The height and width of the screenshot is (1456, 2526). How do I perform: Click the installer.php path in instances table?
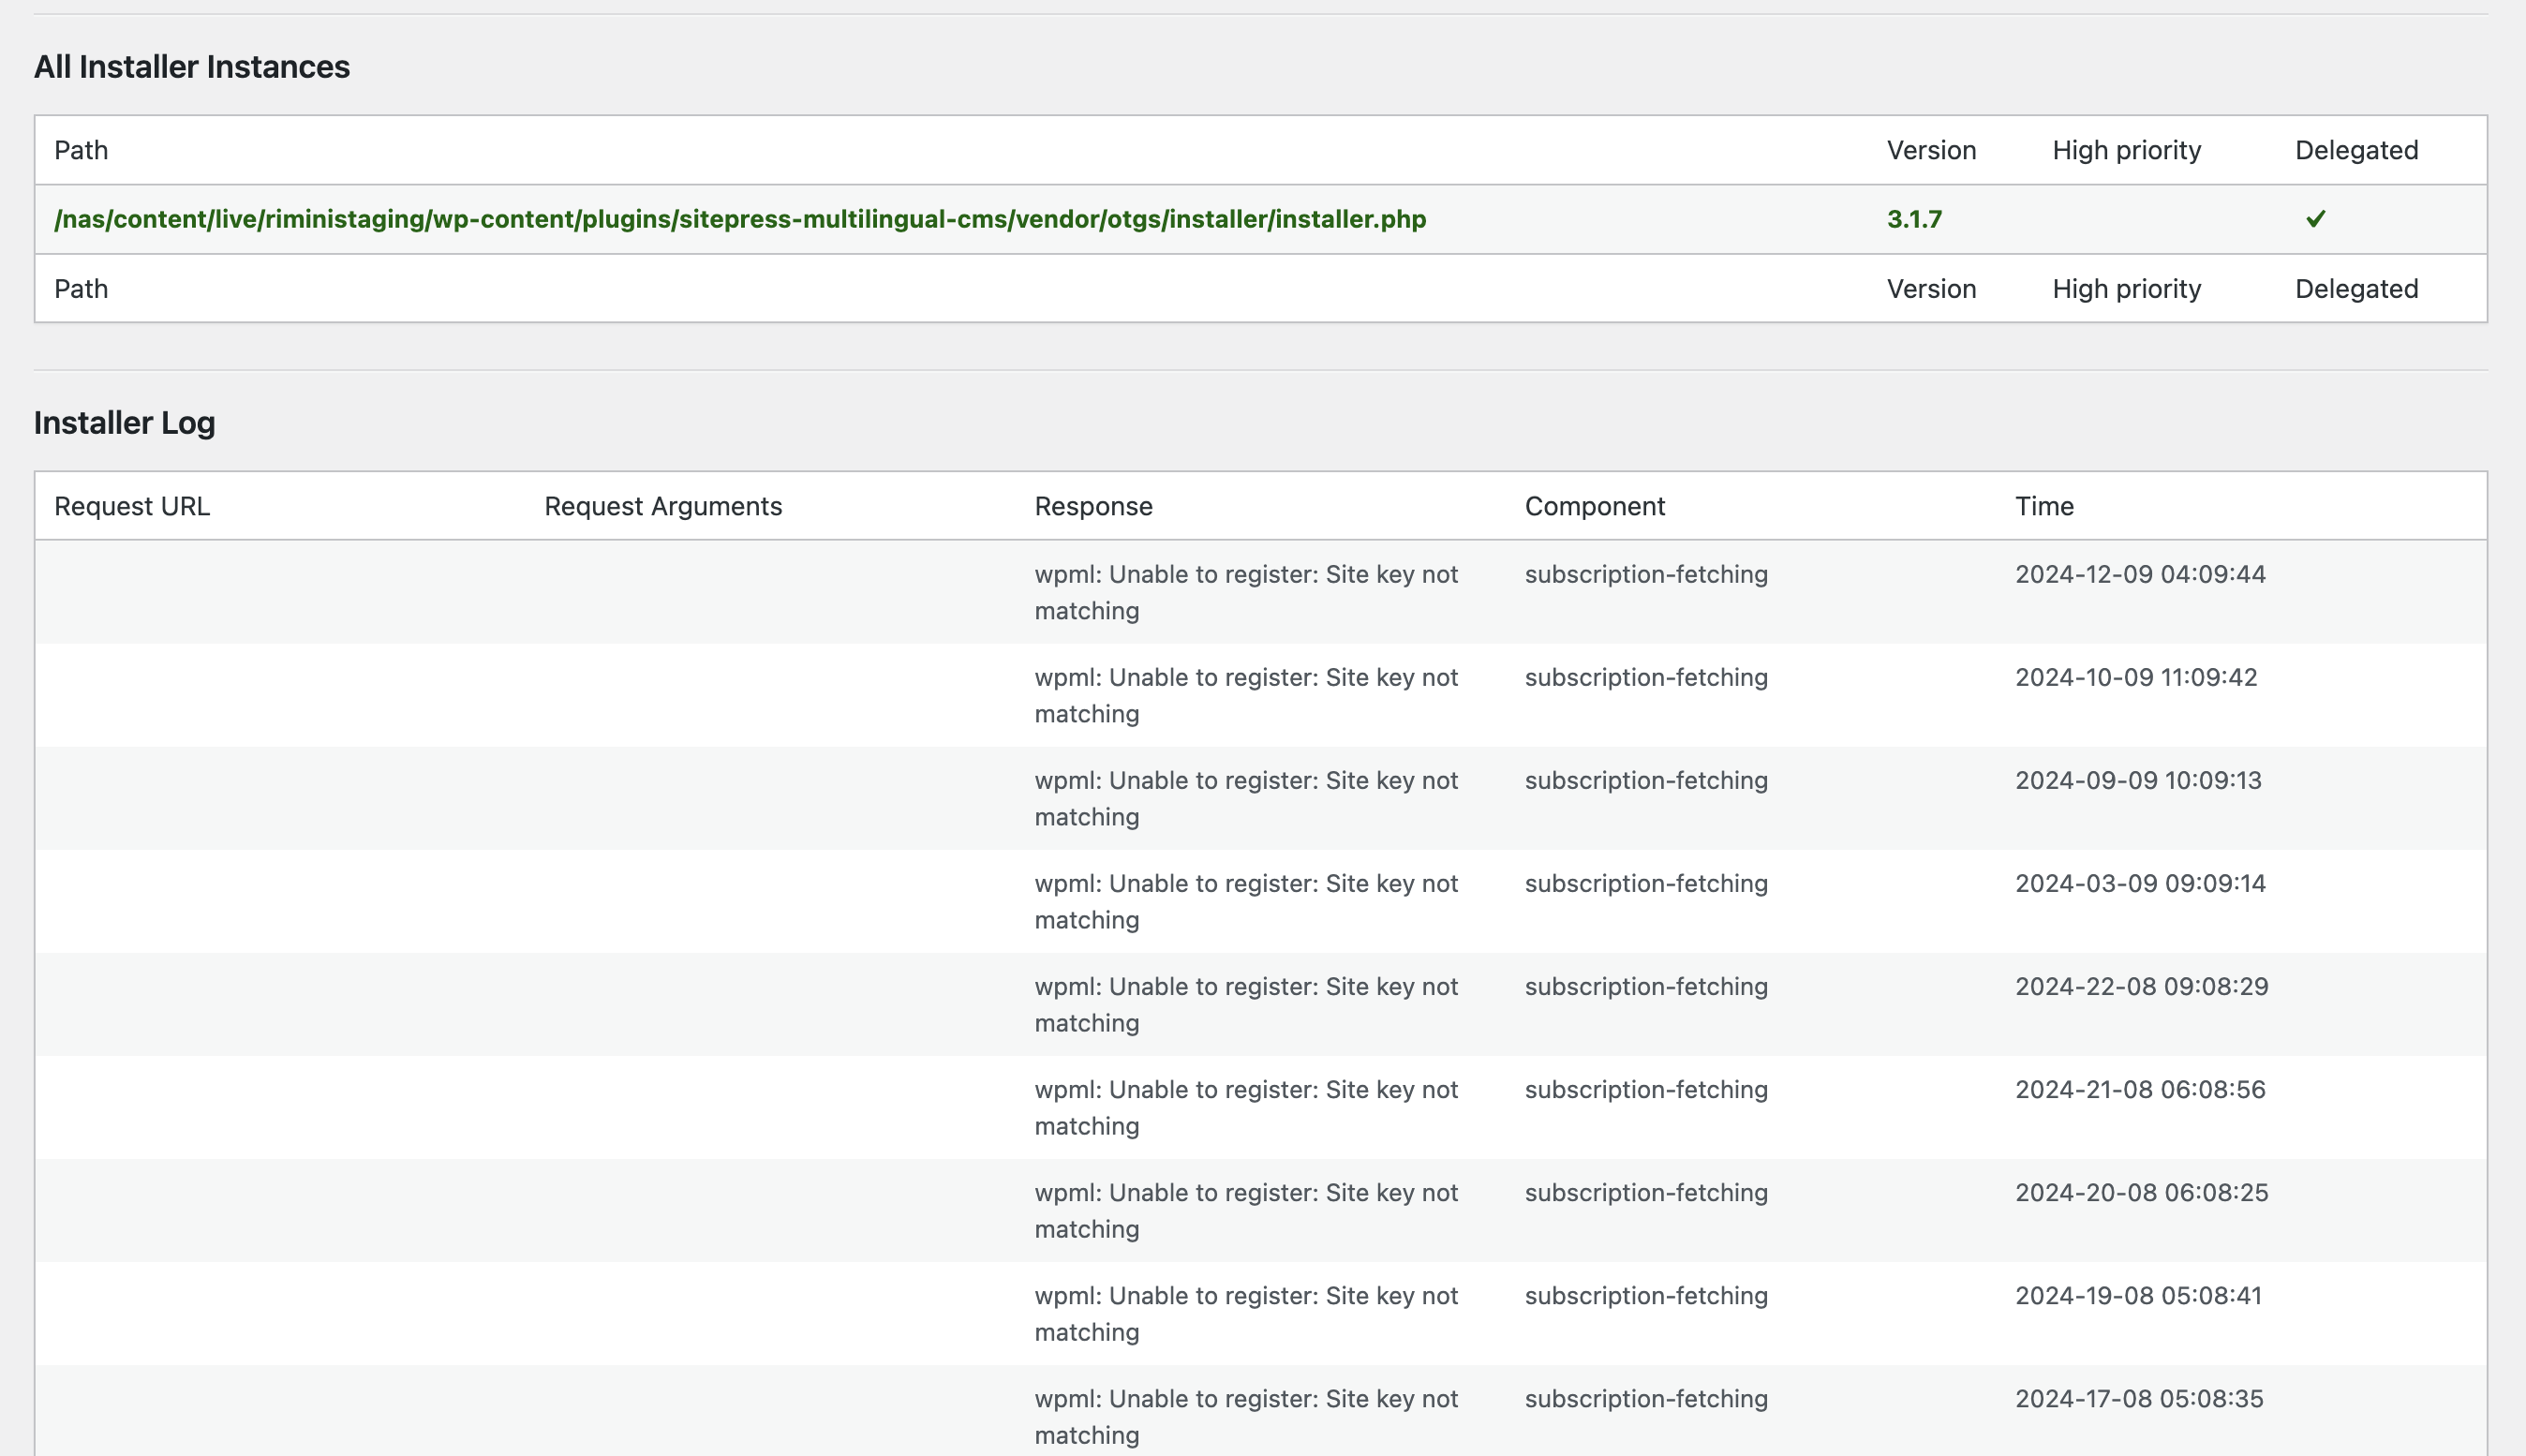point(740,219)
